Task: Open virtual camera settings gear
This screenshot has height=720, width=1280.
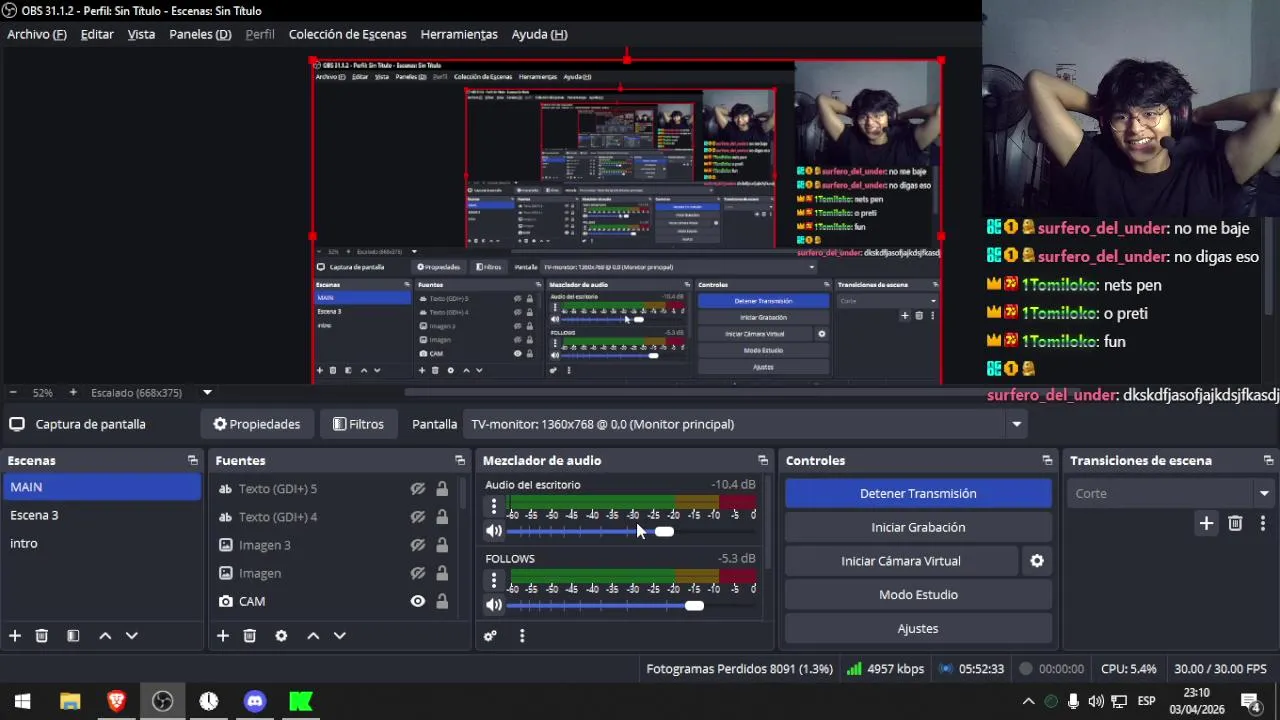Action: [x=1037, y=561]
